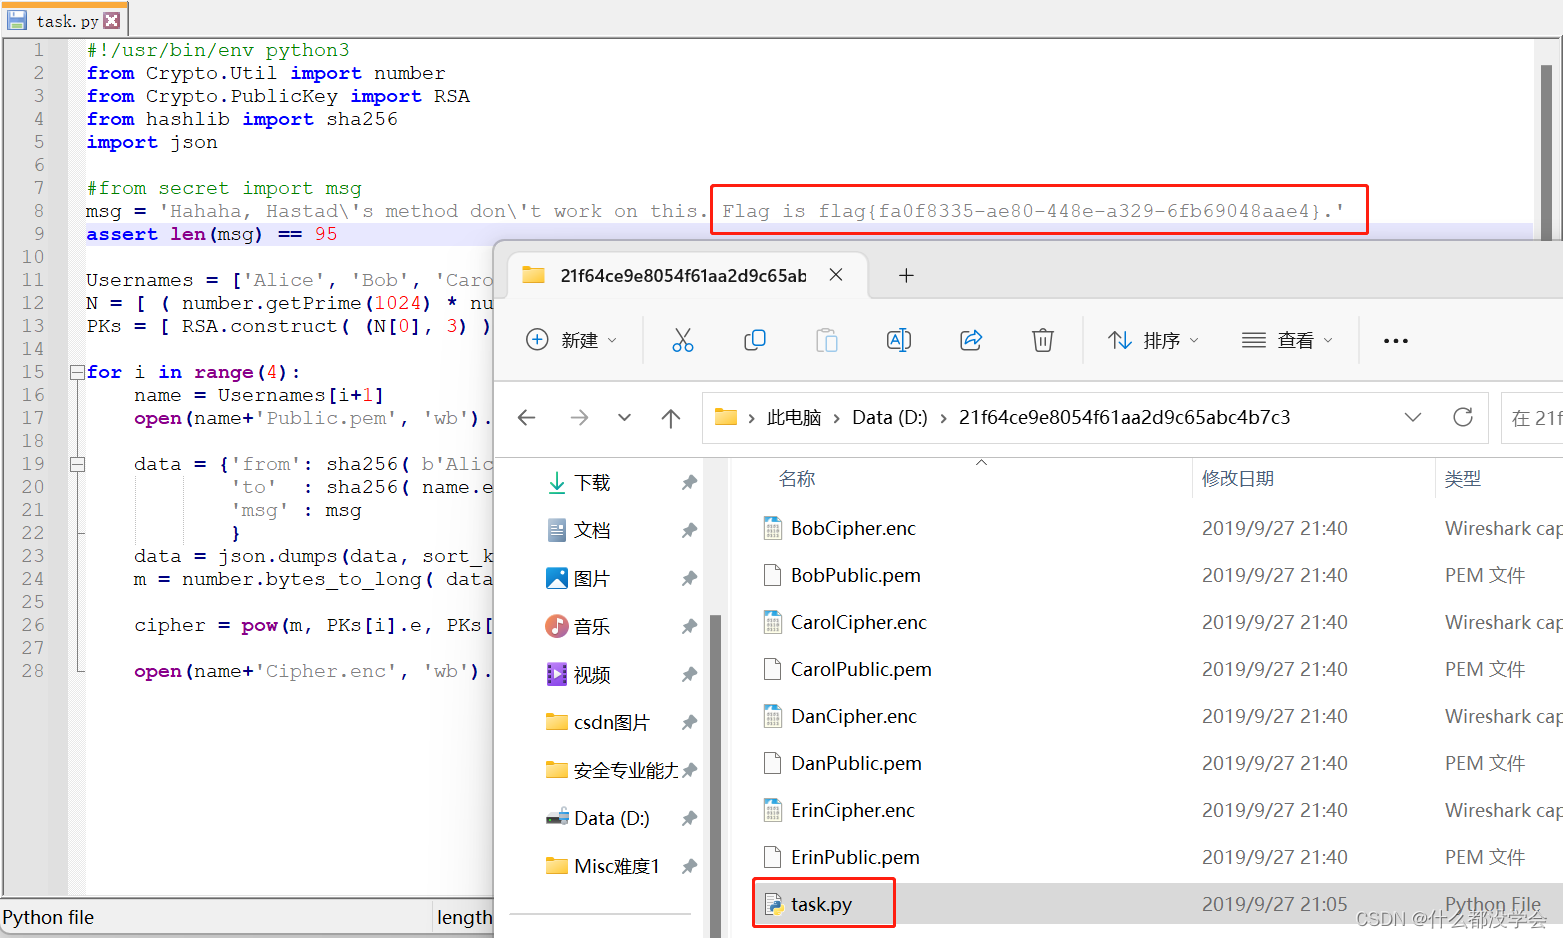This screenshot has height=938, width=1563.
Task: Click 此电脑 in the address breadcrumb
Action: tap(794, 418)
